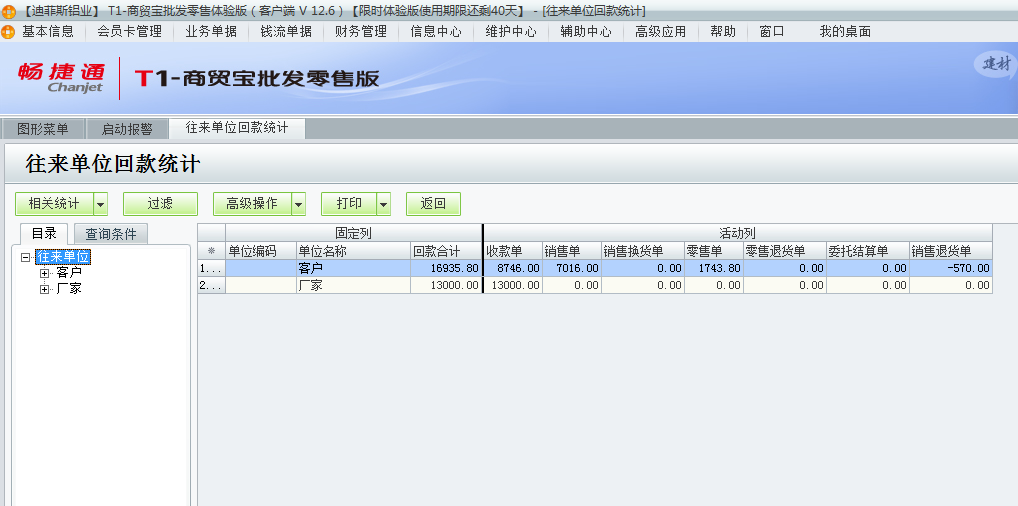Click the 固定列 group header
Image resolution: width=1018 pixels, height=506 pixels.
click(353, 233)
